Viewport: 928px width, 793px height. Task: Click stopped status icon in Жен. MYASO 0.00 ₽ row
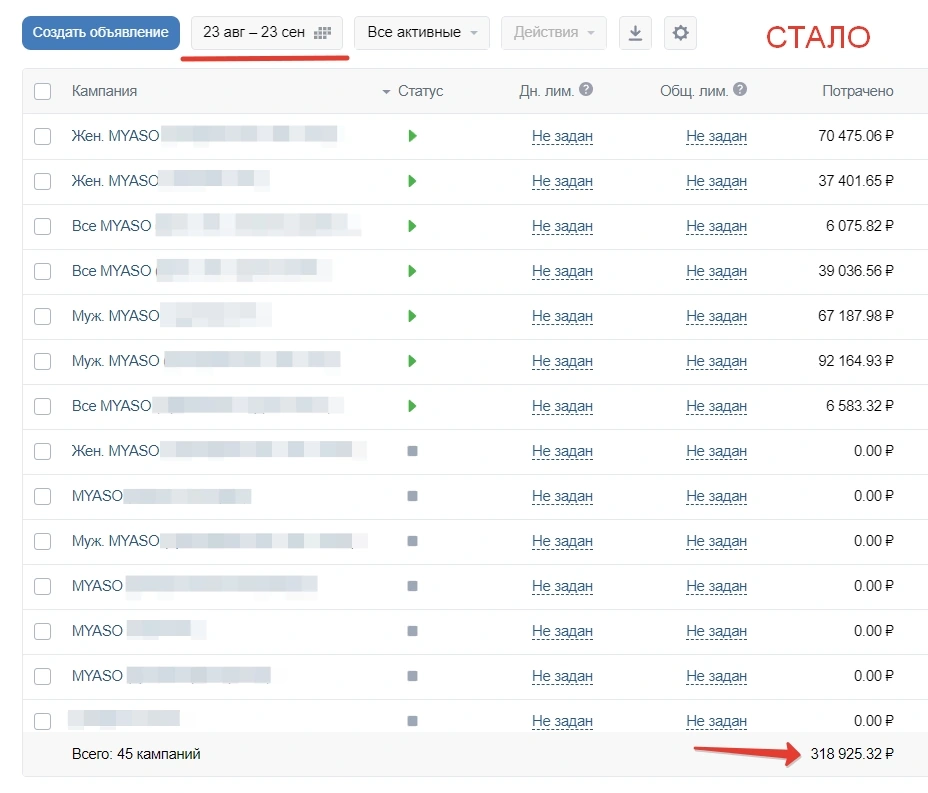click(413, 451)
